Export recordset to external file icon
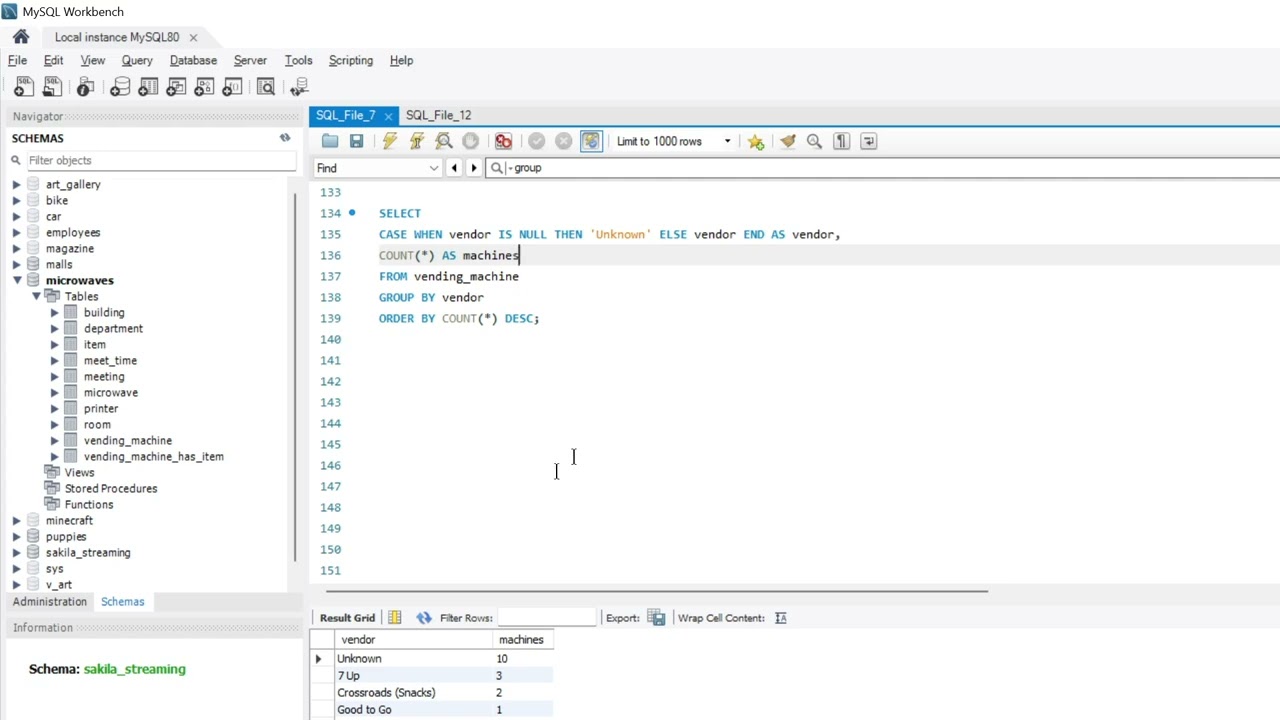 coord(656,618)
